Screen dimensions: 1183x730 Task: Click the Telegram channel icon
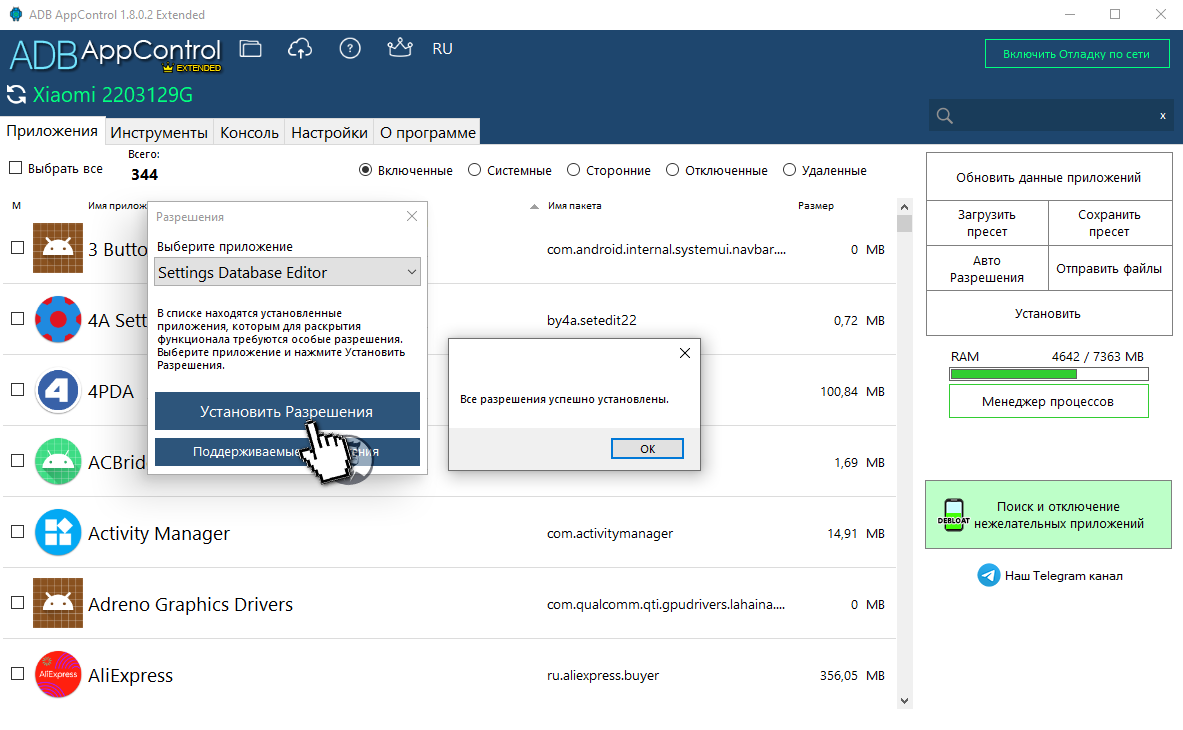tap(988, 575)
